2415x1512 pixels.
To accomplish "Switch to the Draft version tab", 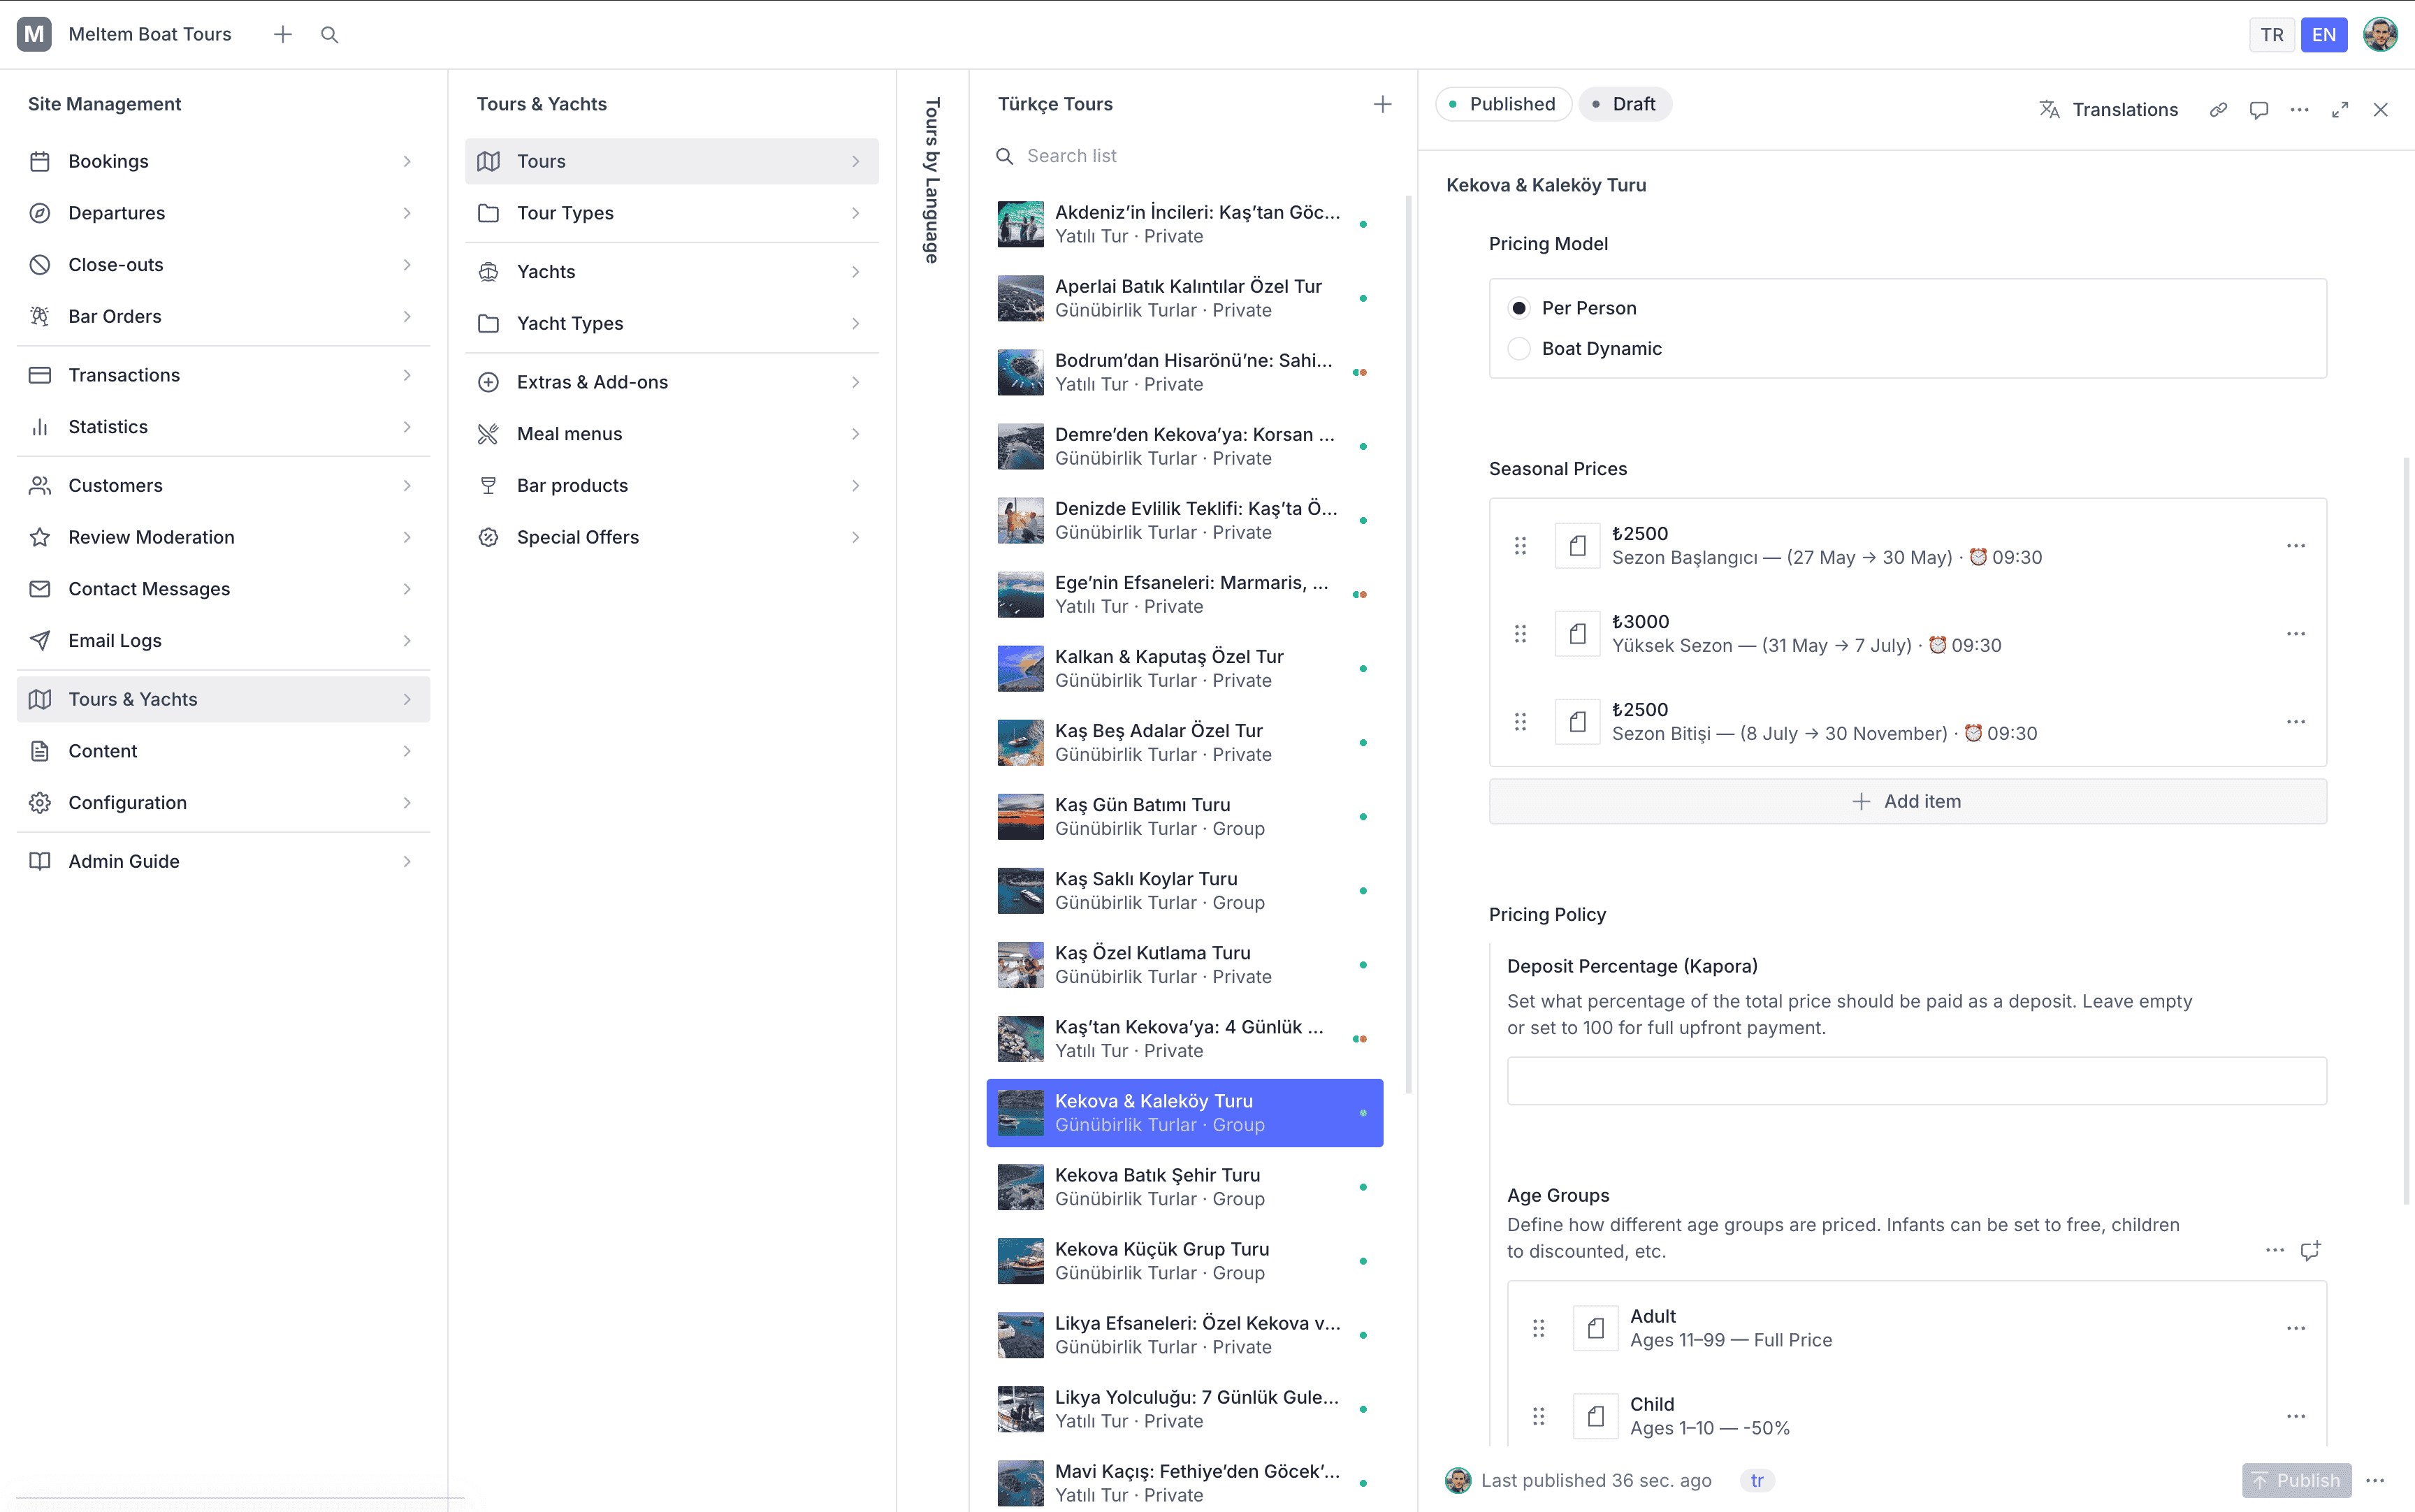I will (x=1624, y=104).
